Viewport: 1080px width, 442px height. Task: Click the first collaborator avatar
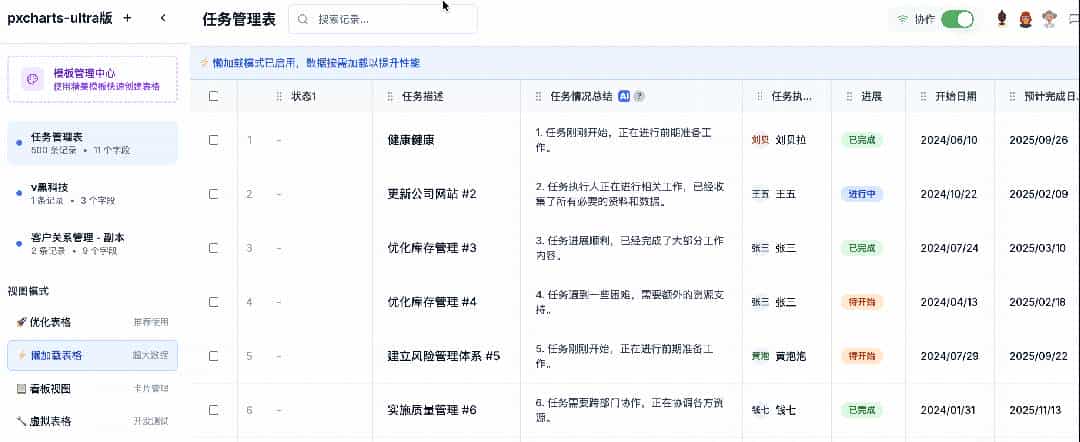click(1002, 19)
